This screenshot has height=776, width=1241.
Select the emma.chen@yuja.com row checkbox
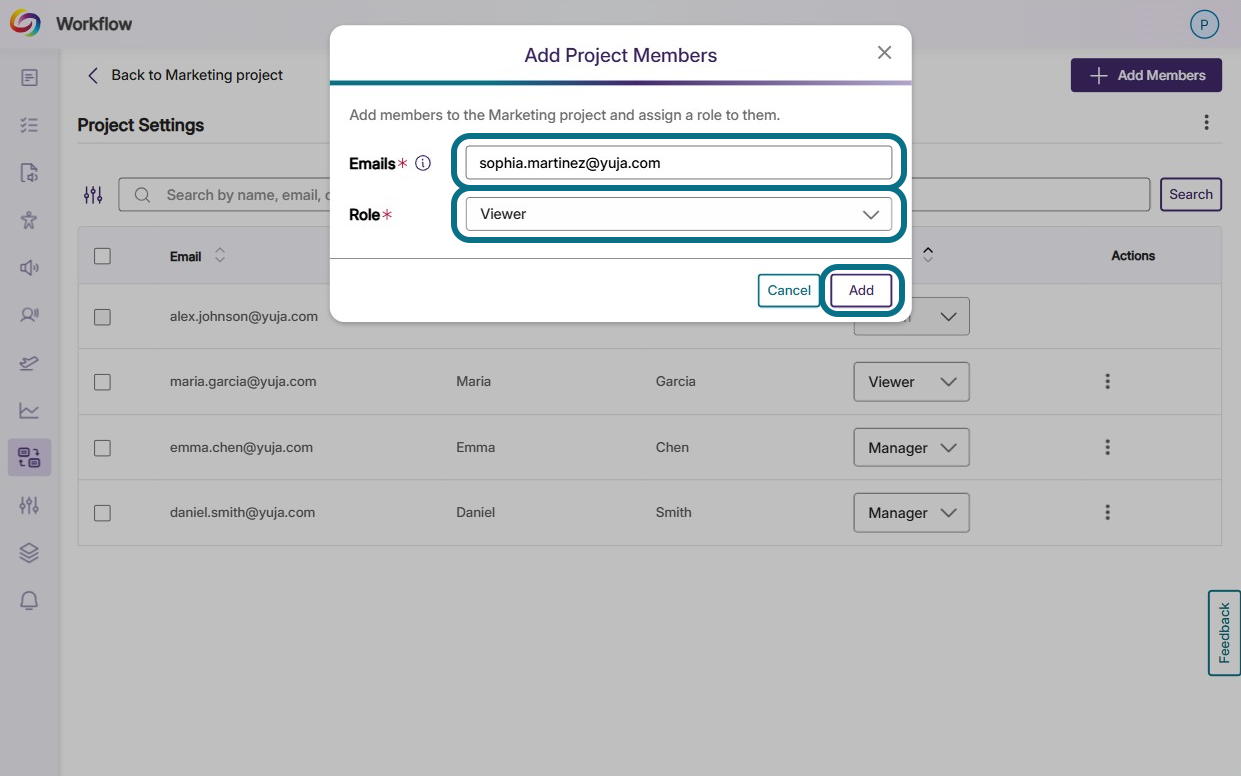pyautogui.click(x=102, y=447)
